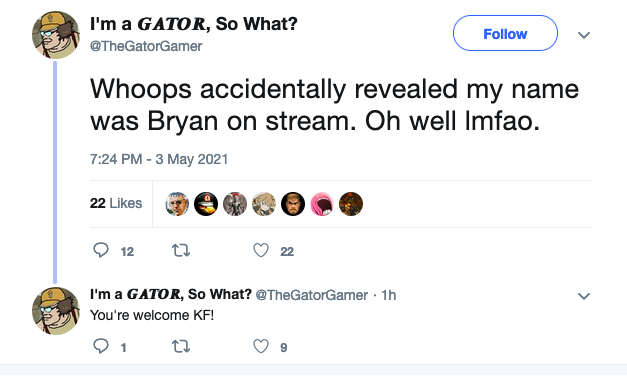View the pink open-mouth liker avatar
Image resolution: width=627 pixels, height=377 pixels.
pyautogui.click(x=322, y=204)
